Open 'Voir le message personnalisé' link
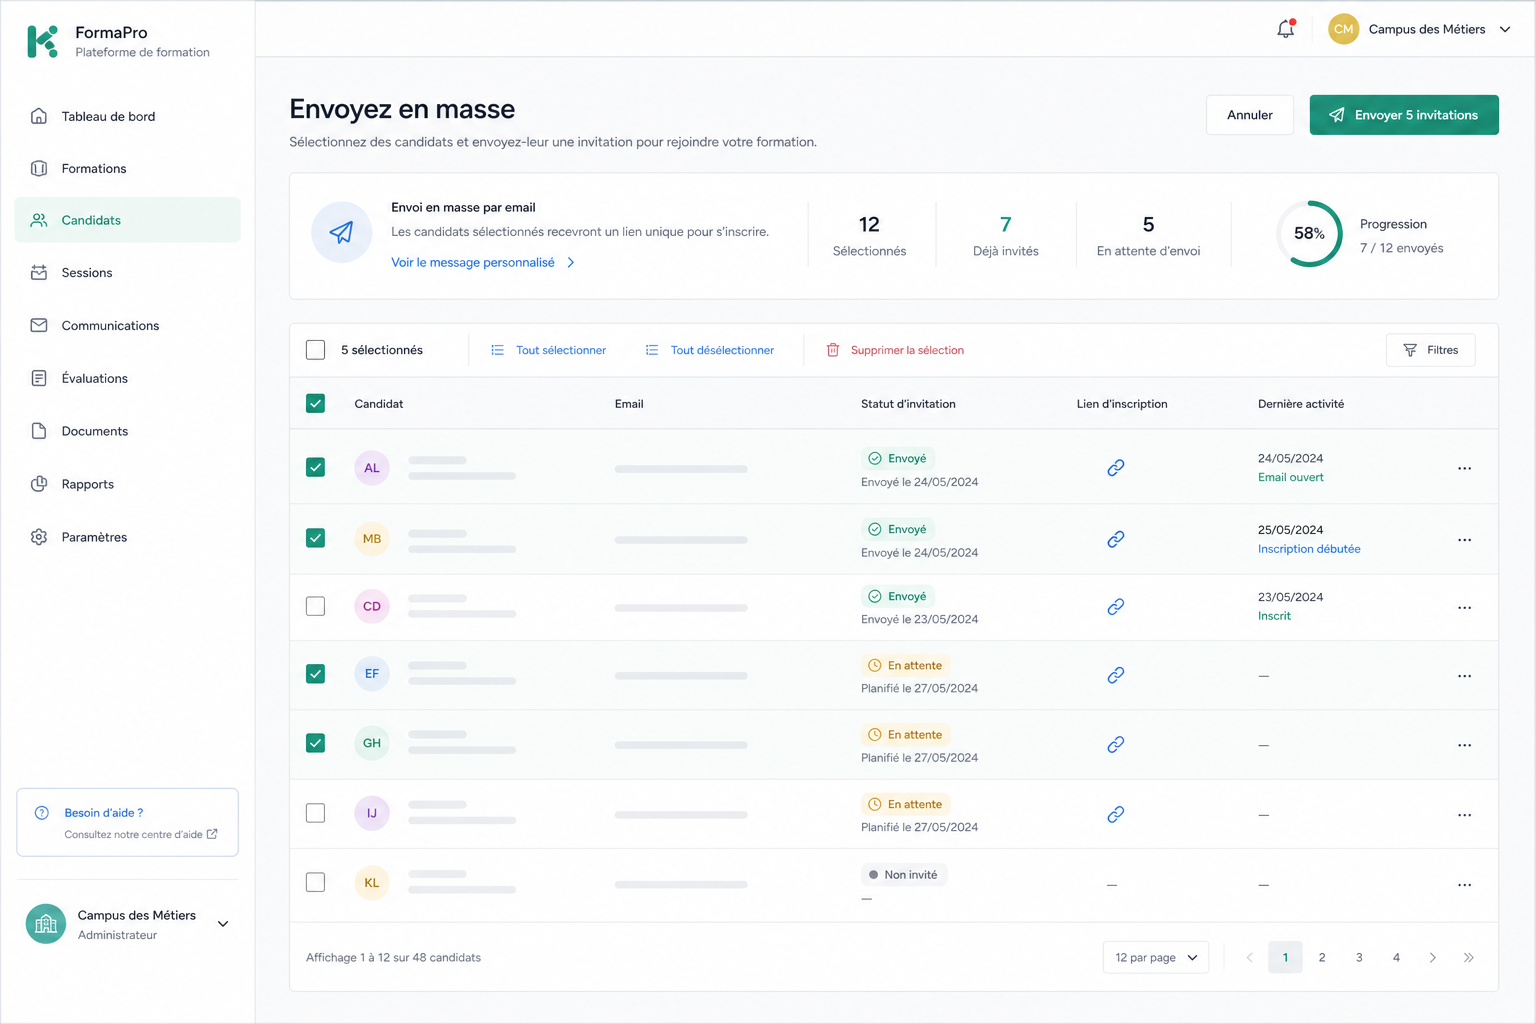This screenshot has height=1024, width=1536. coord(483,262)
